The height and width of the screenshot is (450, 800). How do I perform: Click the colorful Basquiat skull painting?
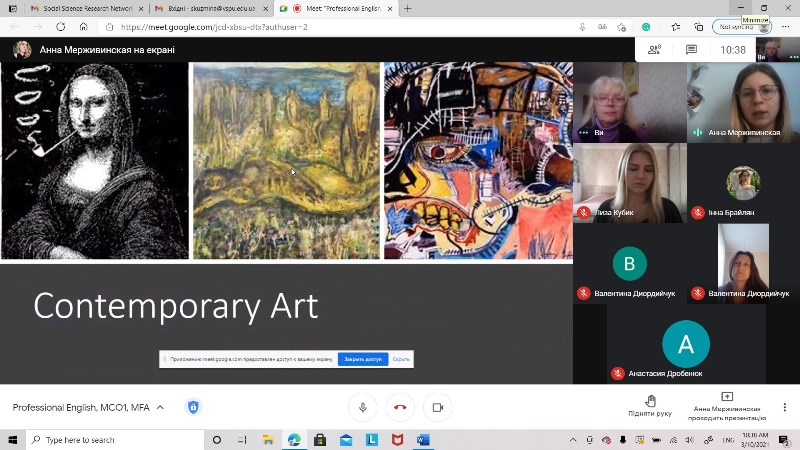[479, 161]
